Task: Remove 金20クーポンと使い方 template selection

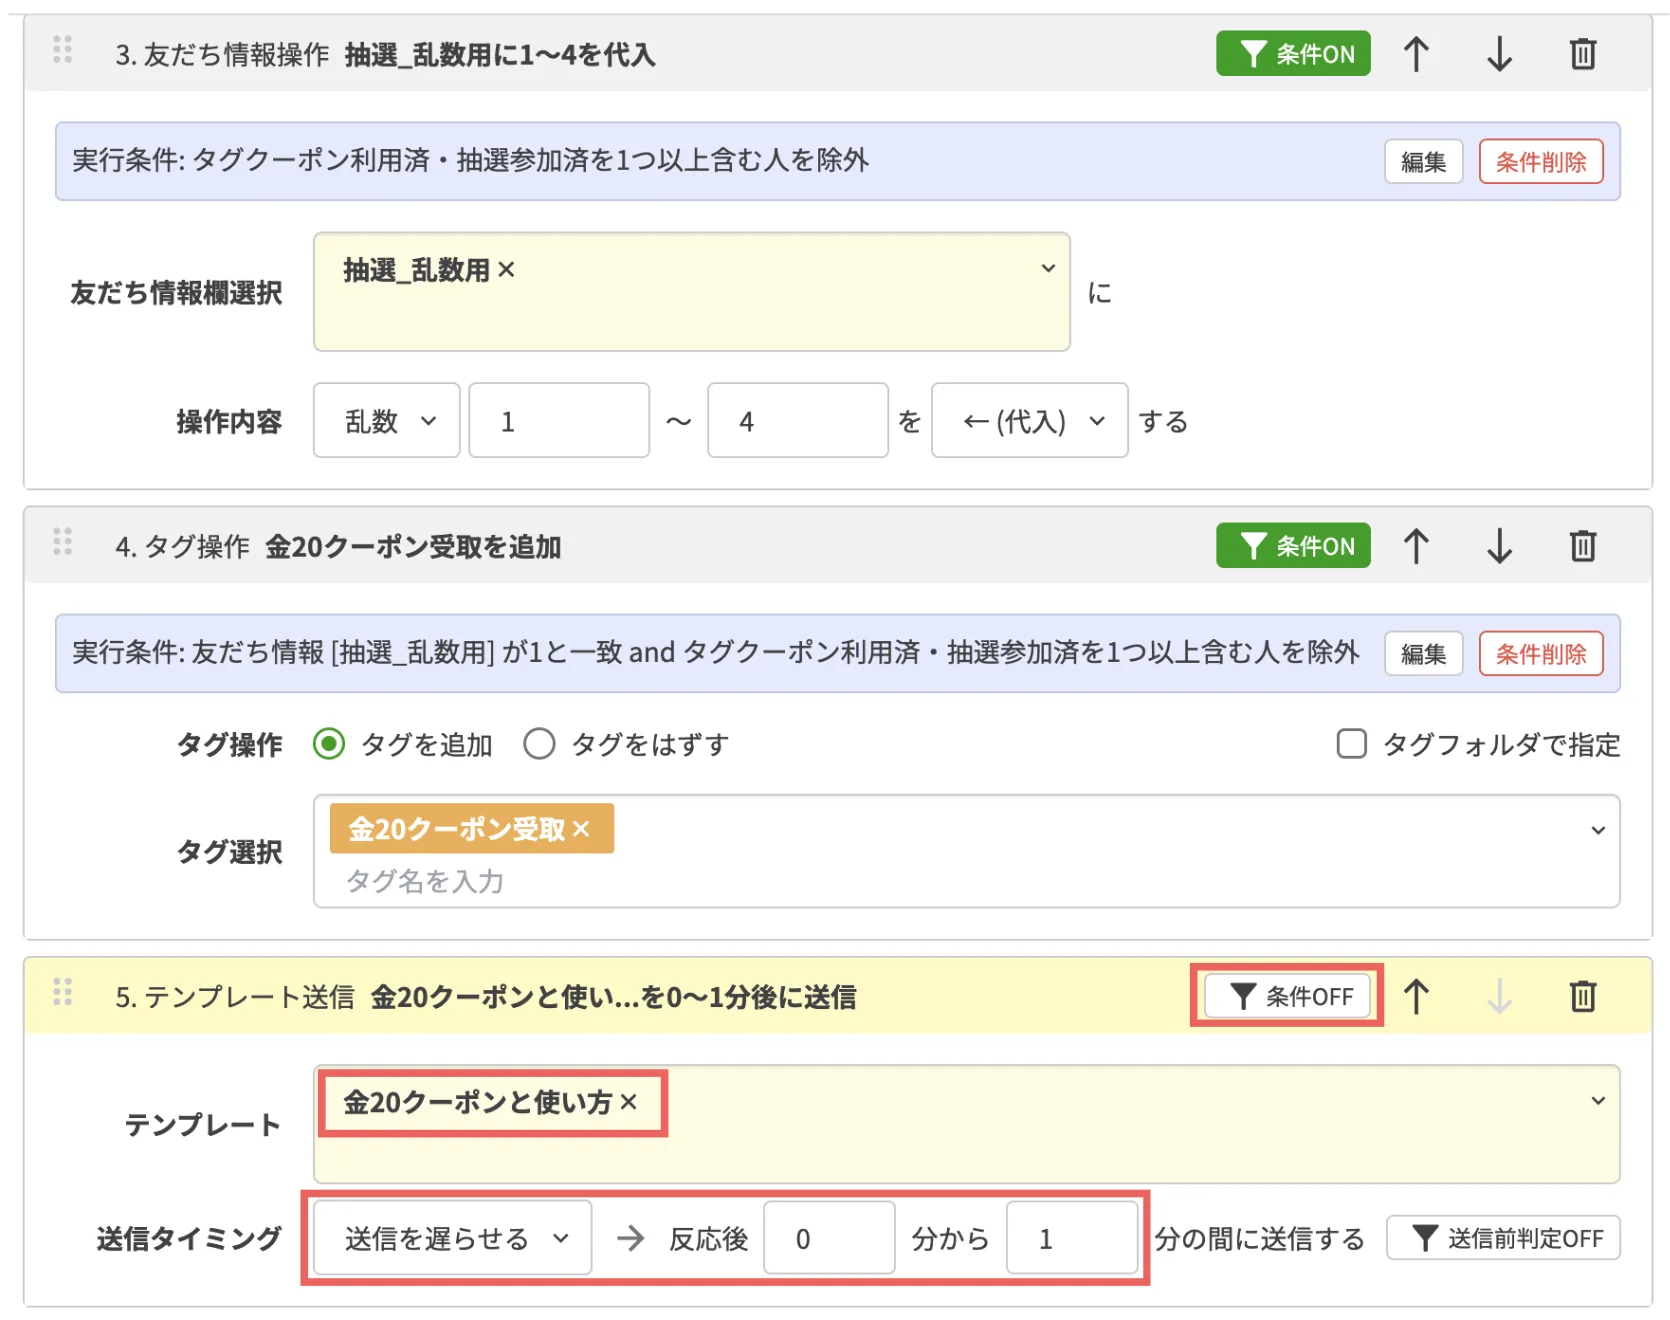Action: point(628,1102)
